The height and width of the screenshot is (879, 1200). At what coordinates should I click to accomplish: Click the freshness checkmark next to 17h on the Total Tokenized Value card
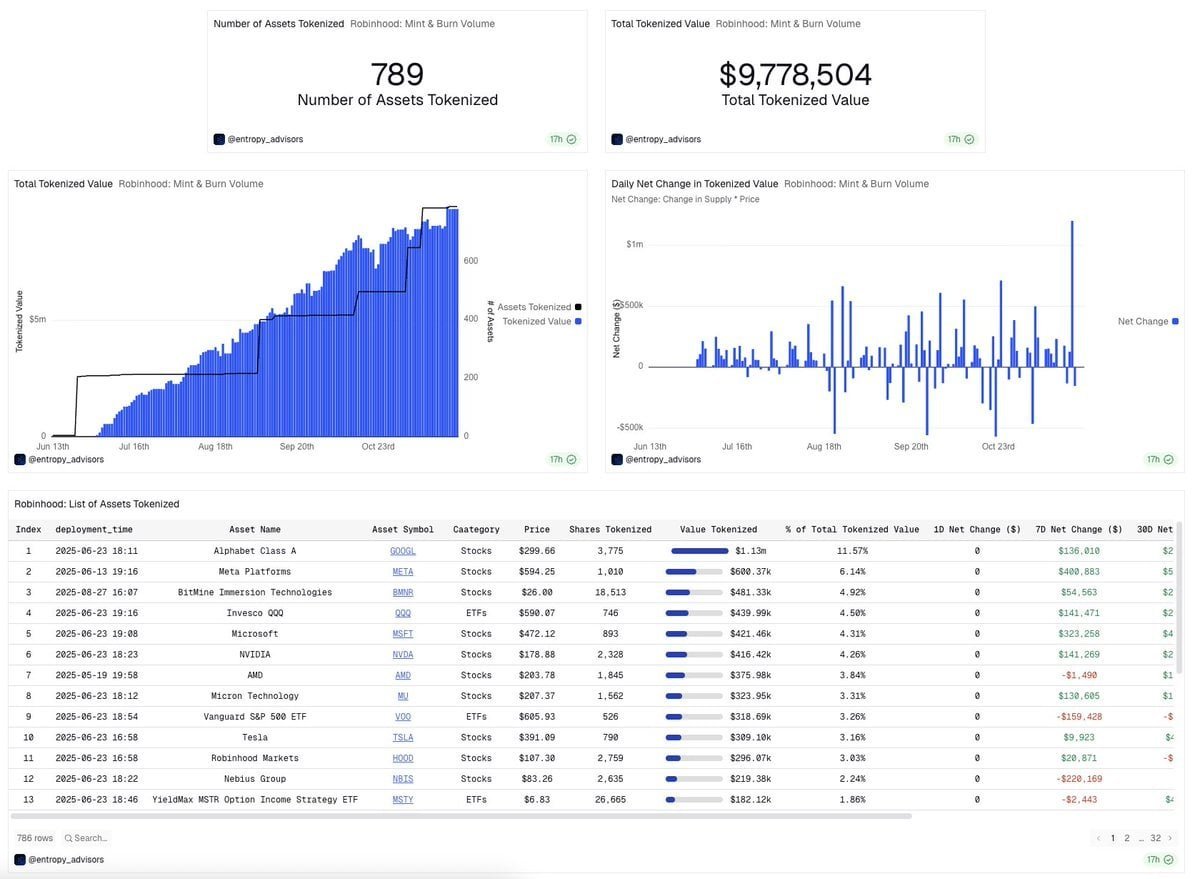[x=967, y=138]
